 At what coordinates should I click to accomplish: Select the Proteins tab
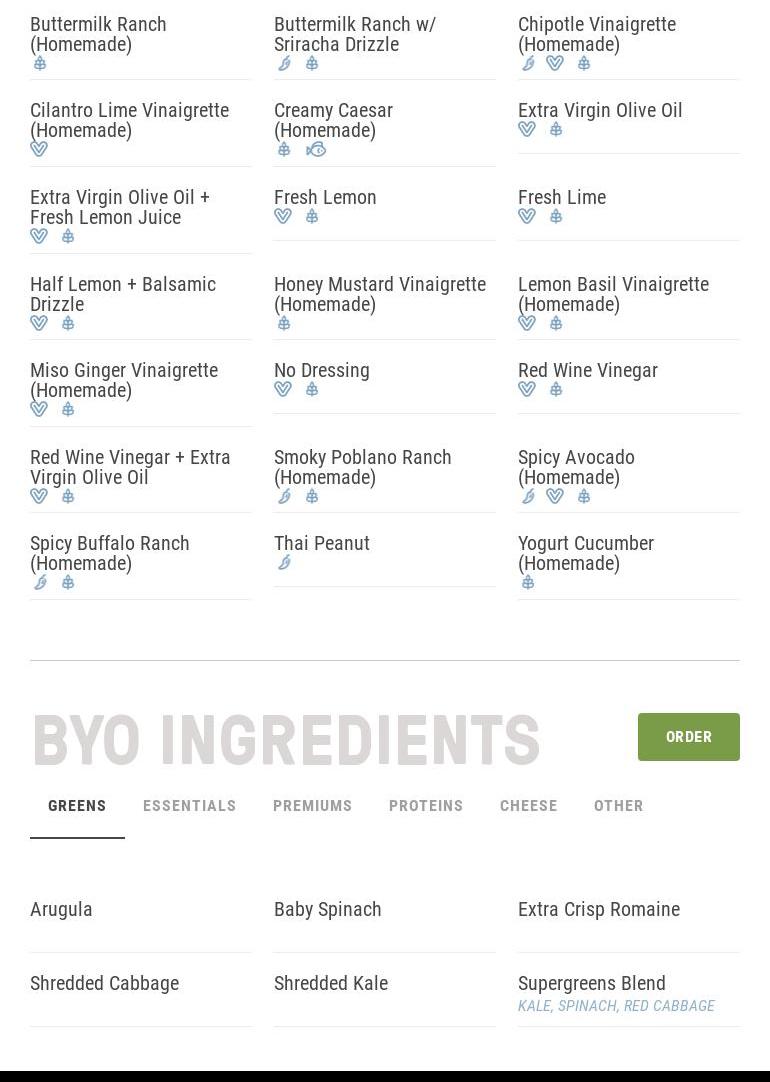click(x=426, y=806)
